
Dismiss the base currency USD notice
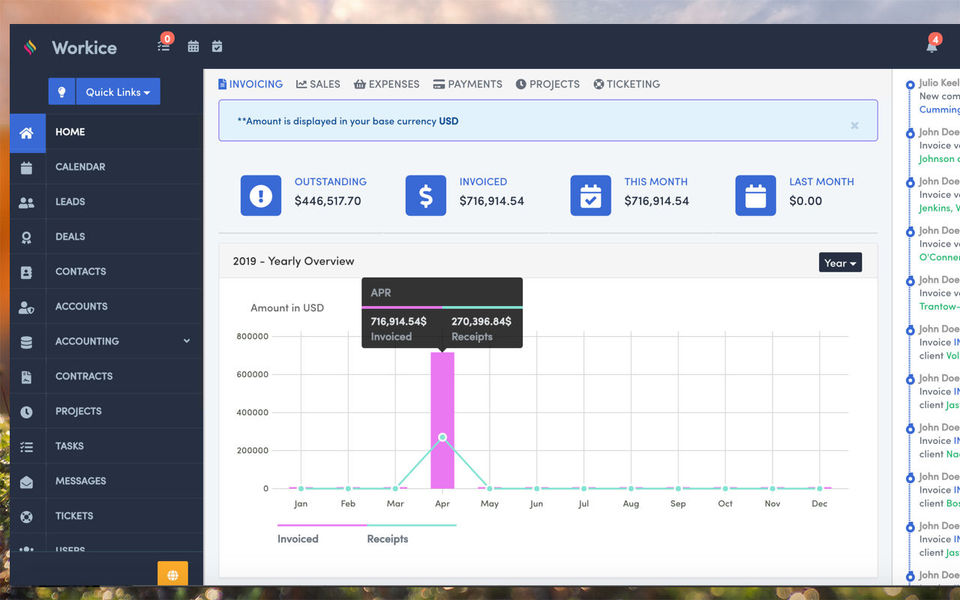click(854, 126)
